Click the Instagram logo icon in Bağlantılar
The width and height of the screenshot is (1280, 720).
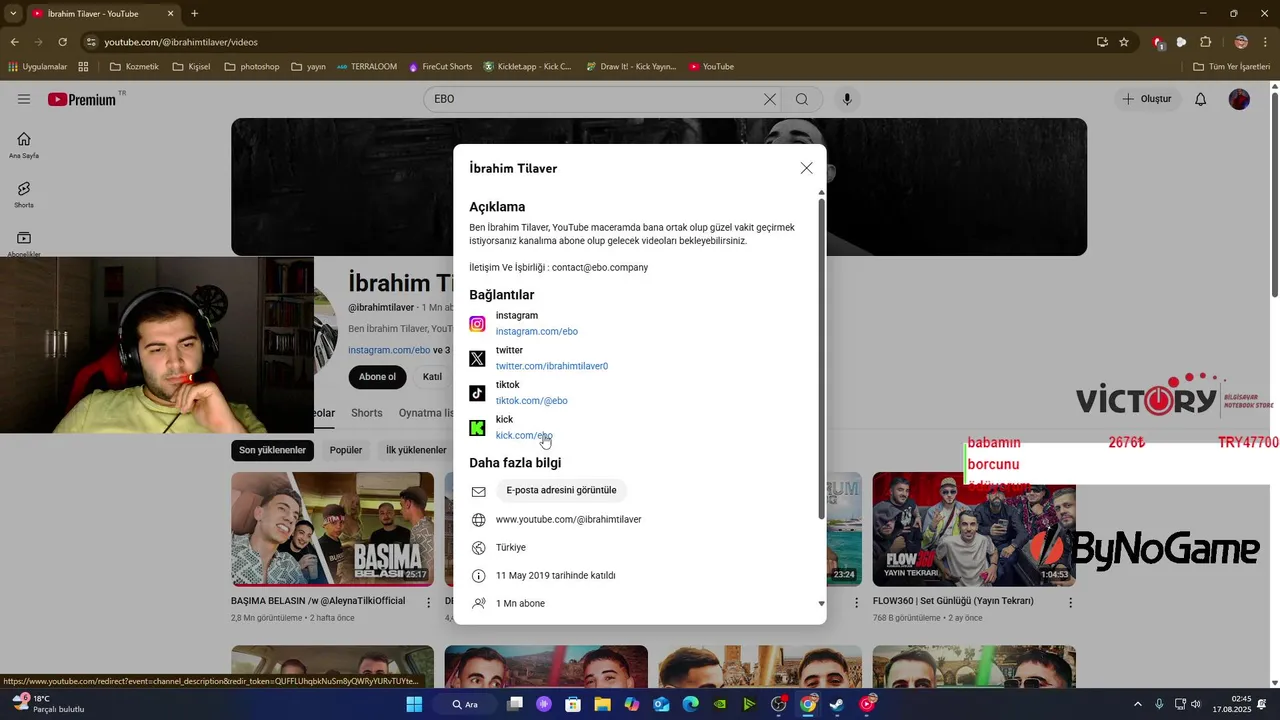click(x=478, y=324)
